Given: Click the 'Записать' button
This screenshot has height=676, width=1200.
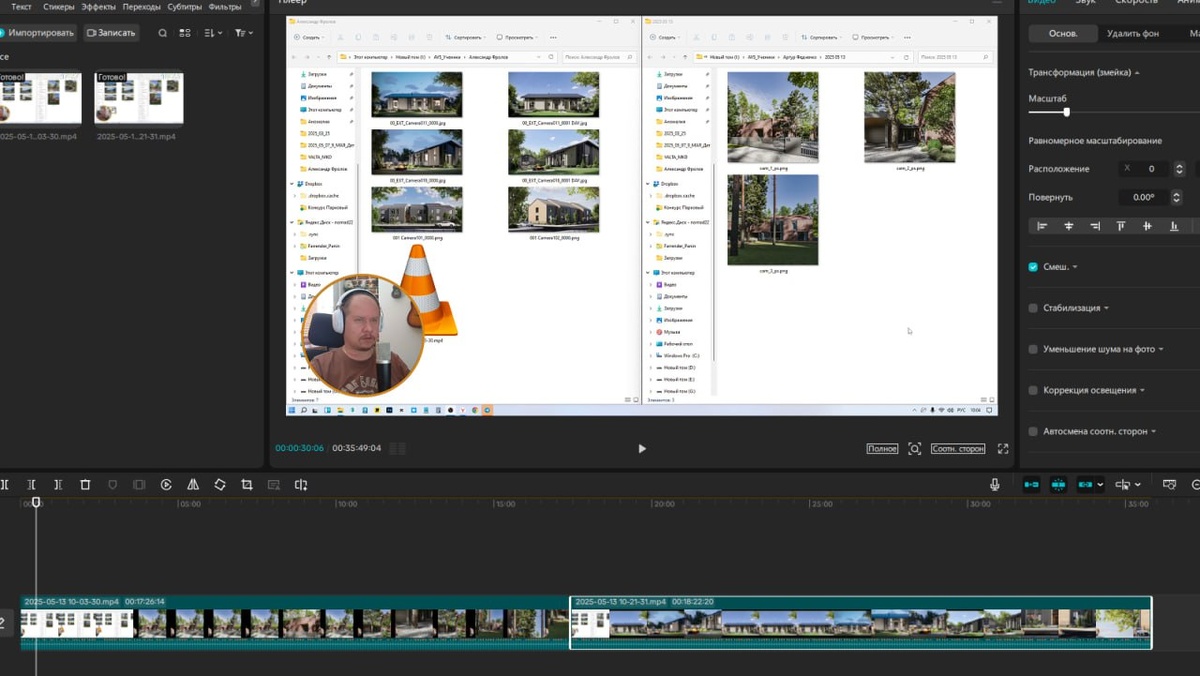Looking at the screenshot, I should tap(111, 33).
